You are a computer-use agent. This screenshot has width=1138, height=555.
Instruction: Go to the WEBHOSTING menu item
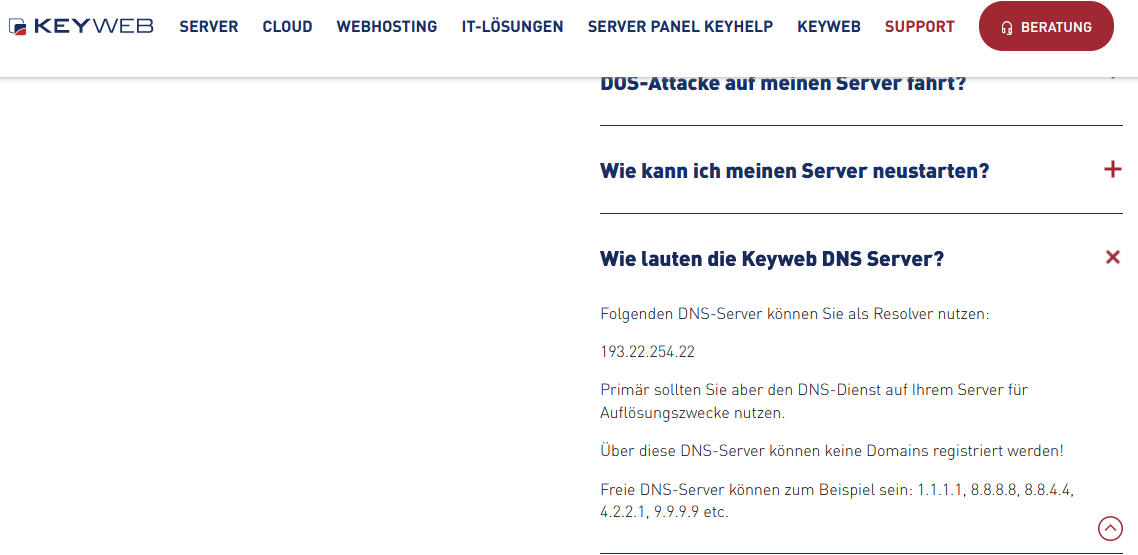pos(386,27)
